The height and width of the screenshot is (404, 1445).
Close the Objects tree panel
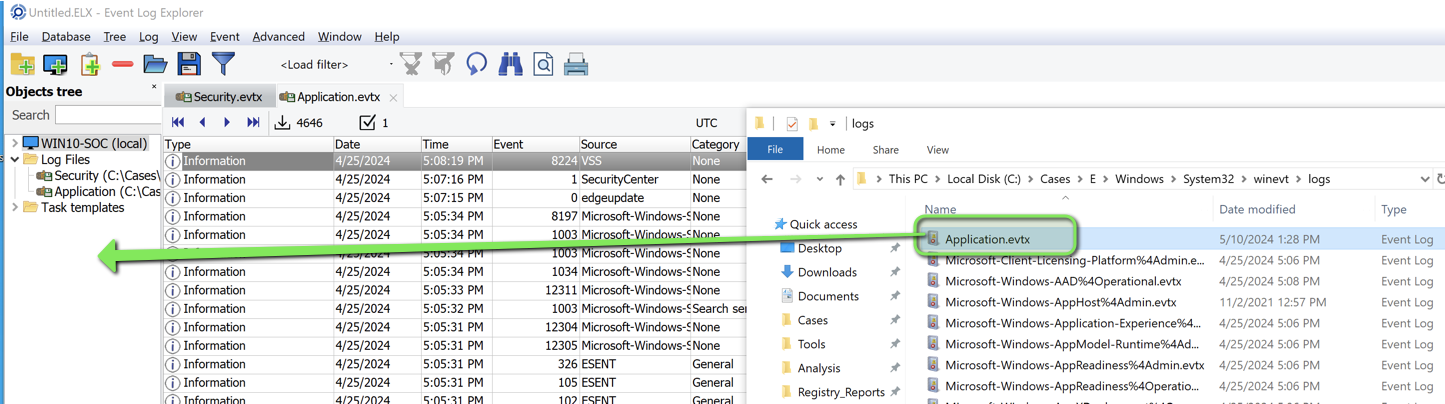coord(154,88)
